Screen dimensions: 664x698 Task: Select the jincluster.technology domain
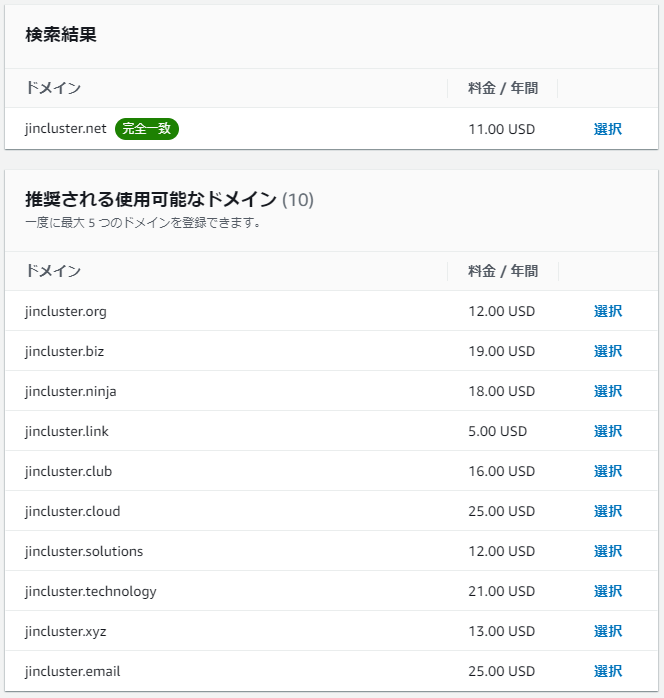click(607, 591)
